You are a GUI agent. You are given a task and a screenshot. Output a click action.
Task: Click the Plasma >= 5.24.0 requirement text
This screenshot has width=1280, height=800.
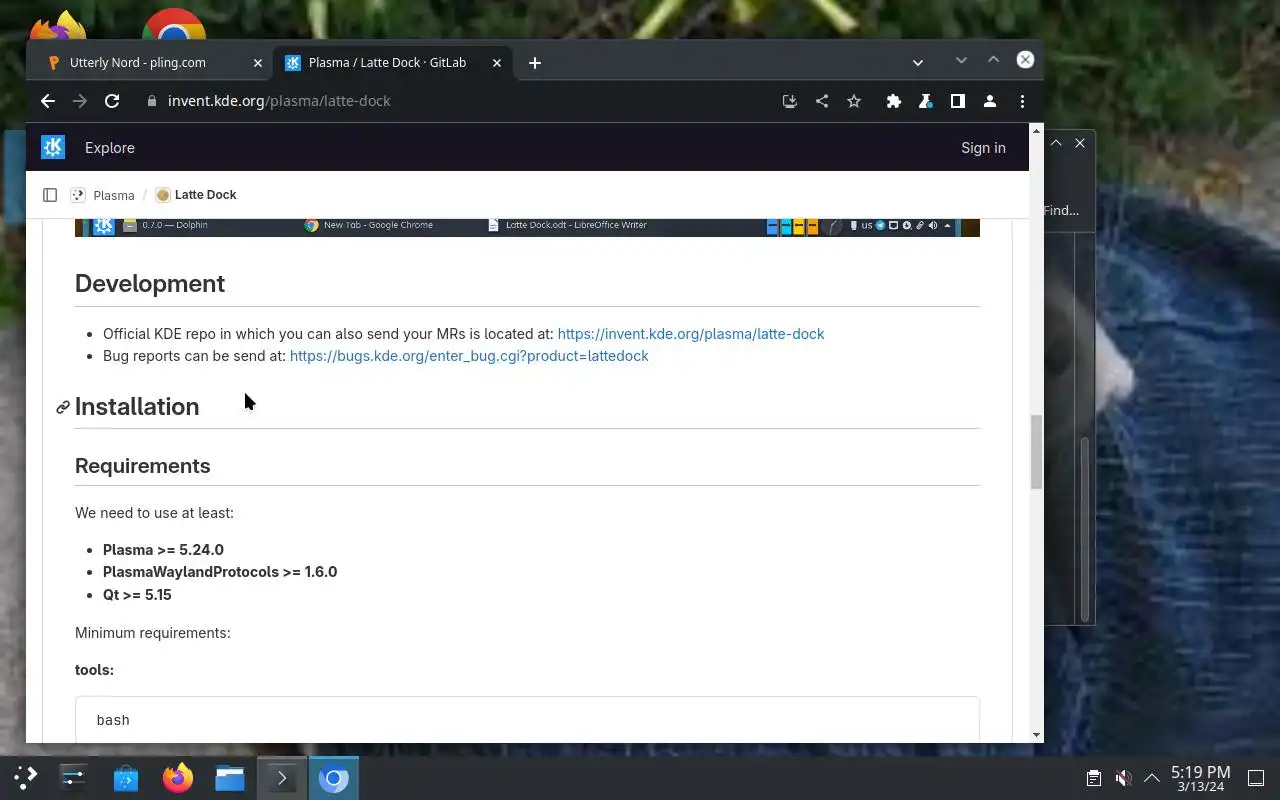point(163,550)
